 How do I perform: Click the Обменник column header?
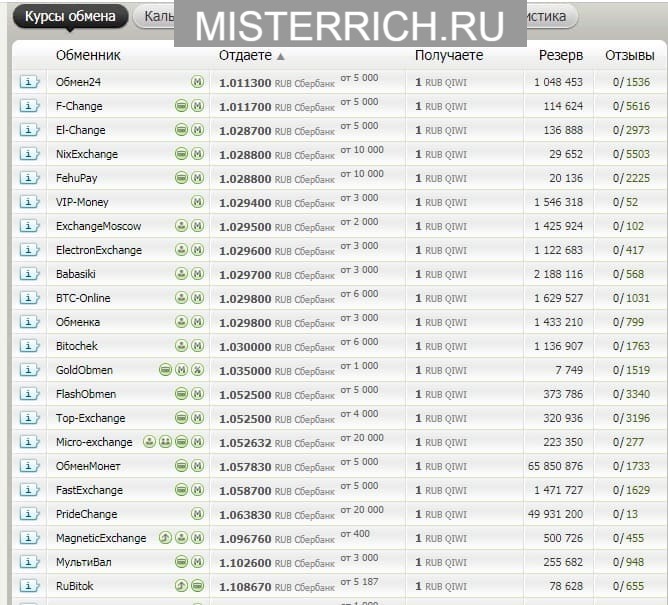tap(88, 56)
